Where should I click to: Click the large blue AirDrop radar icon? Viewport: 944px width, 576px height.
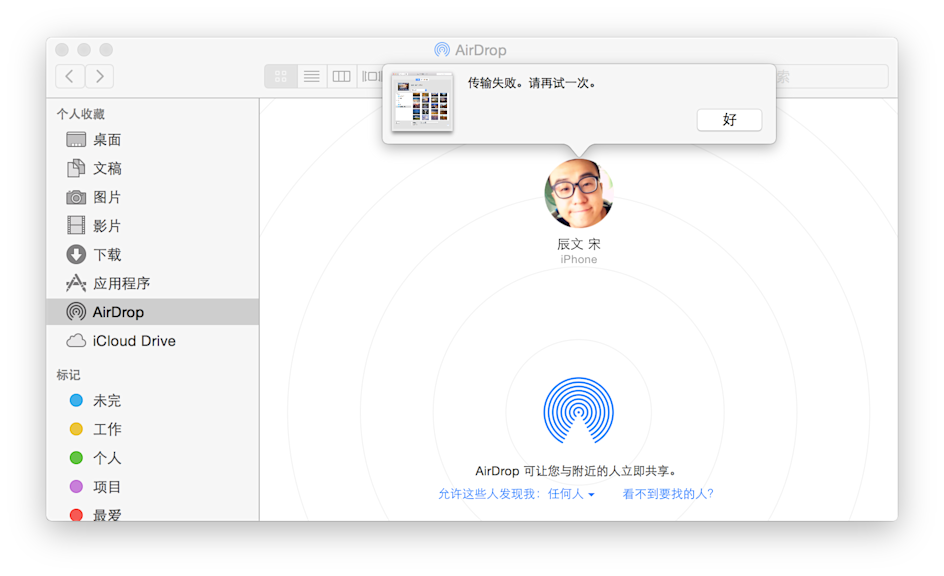[x=579, y=410]
